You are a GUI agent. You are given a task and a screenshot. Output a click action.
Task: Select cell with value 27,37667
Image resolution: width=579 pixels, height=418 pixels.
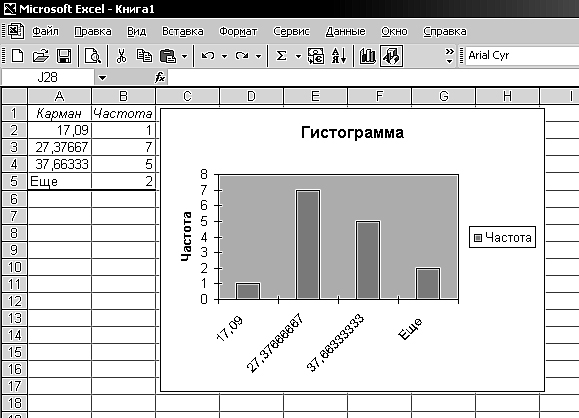click(x=59, y=147)
